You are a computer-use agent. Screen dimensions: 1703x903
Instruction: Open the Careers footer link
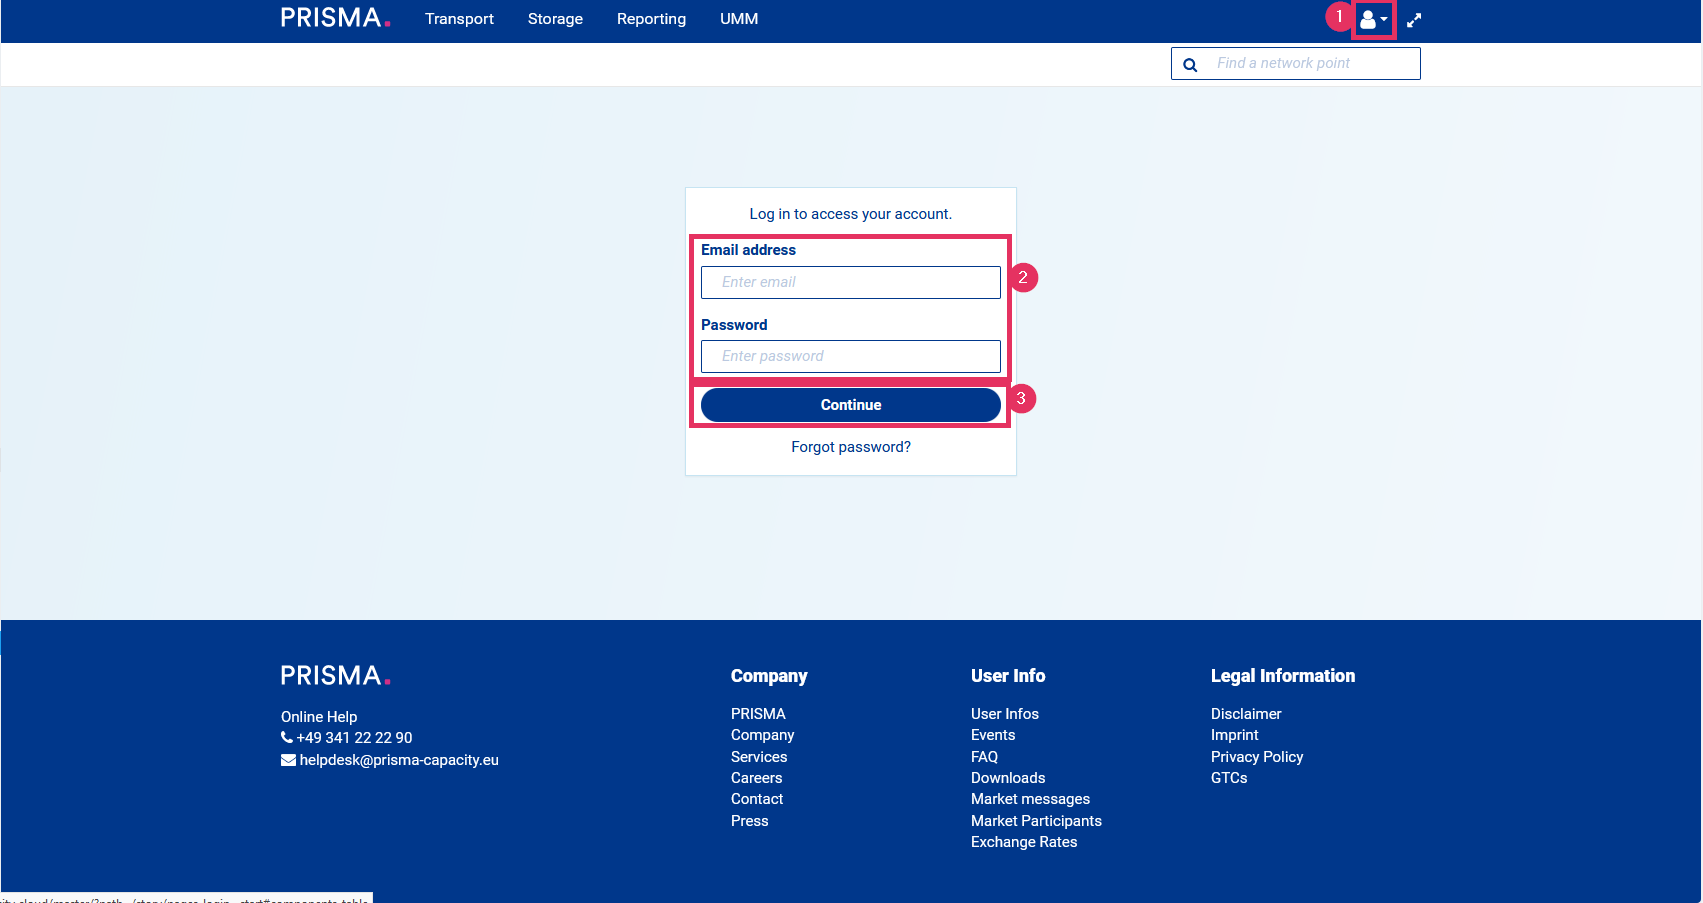coord(756,778)
